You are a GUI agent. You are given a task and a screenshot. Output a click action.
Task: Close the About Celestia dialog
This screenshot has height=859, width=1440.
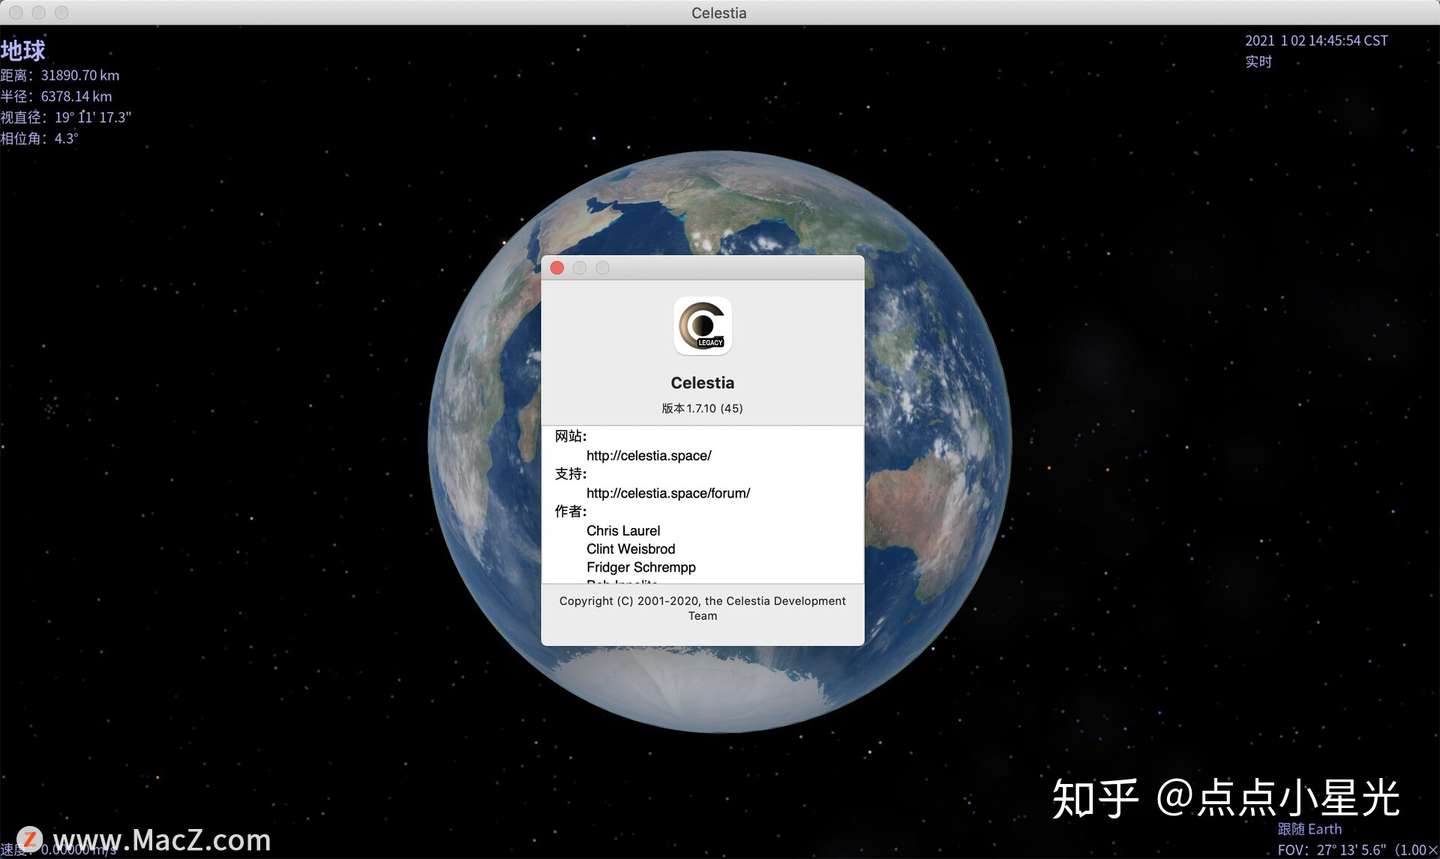(x=557, y=267)
